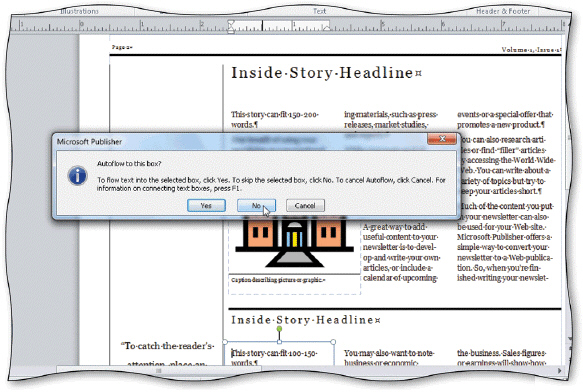Click the building clip art picture
Image resolution: width=583 pixels, height=392 pixels.
click(294, 242)
